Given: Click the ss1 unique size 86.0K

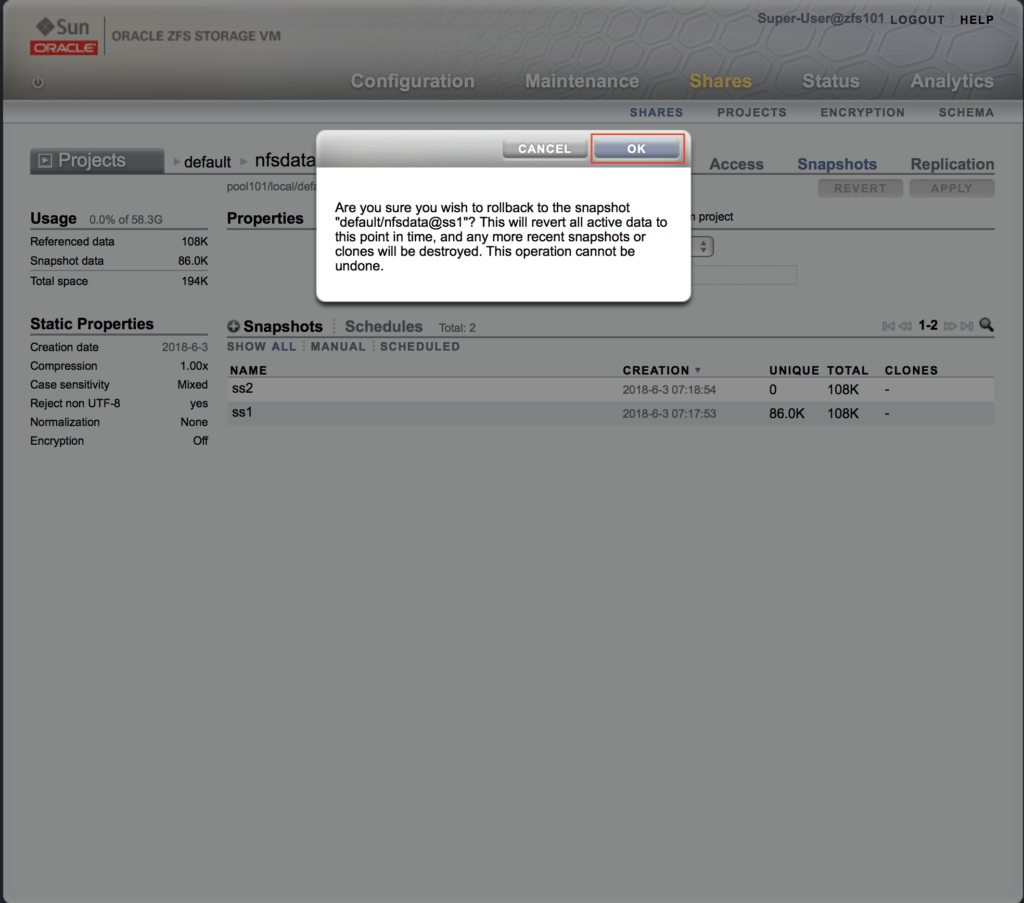Looking at the screenshot, I should click(x=787, y=414).
